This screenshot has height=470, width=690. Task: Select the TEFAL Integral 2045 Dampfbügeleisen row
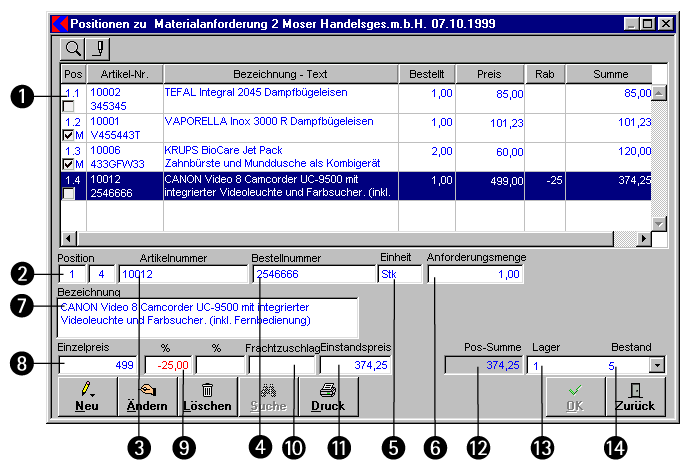(356, 99)
